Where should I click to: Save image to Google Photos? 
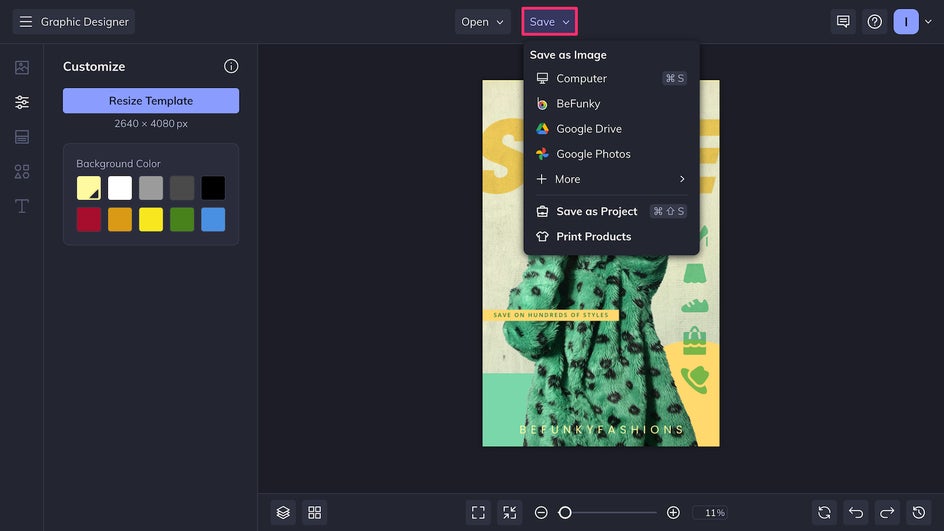(x=611, y=154)
